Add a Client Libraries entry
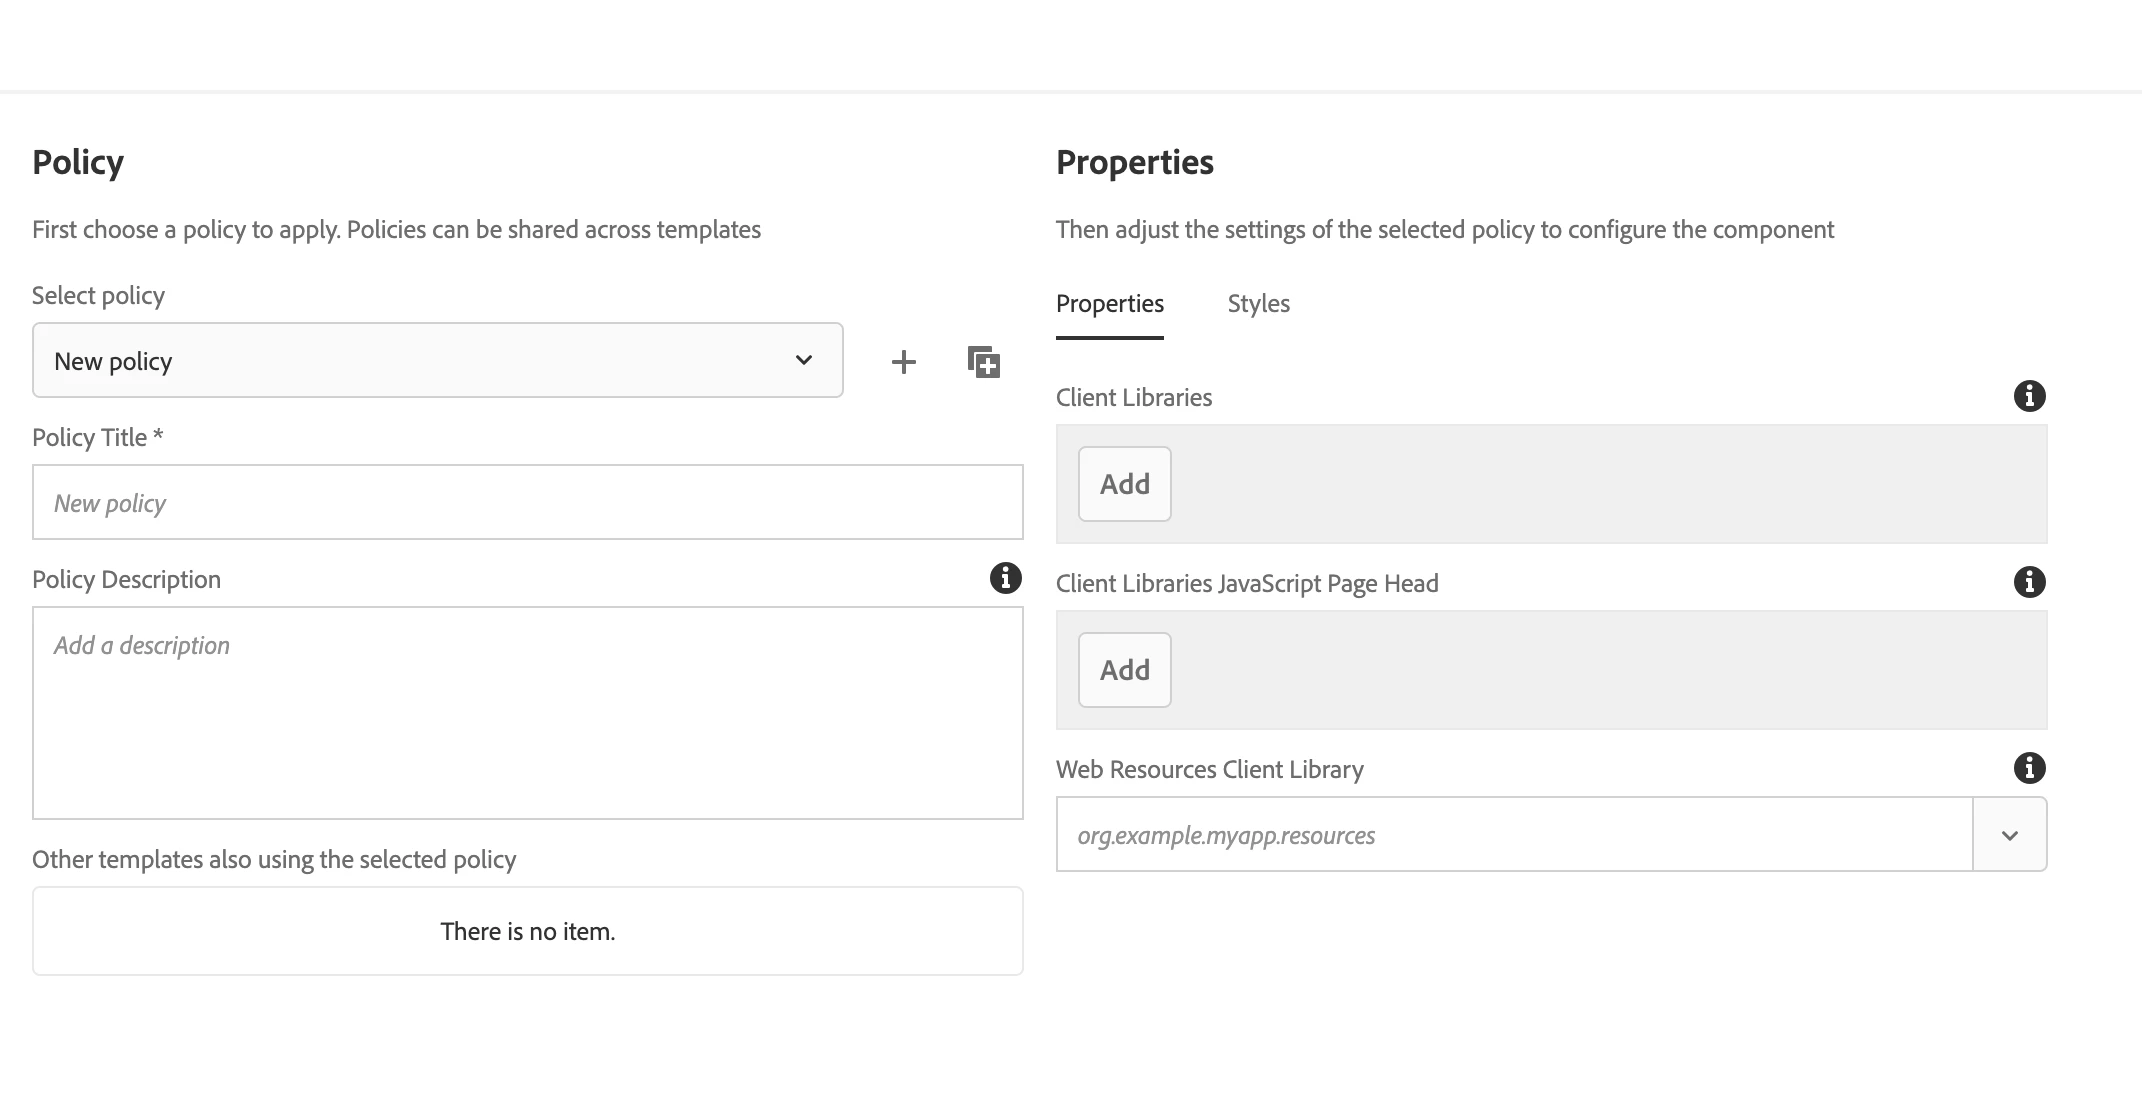The height and width of the screenshot is (1118, 2142). 1124,484
